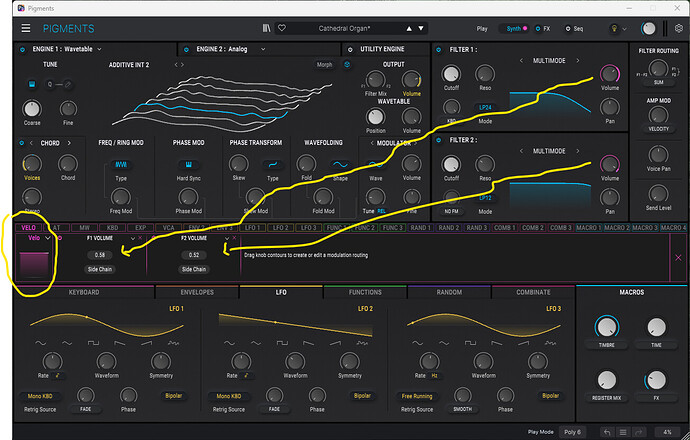The height and width of the screenshot is (440, 690).
Task: Click the Phase Transform Type curve icon
Action: point(273,165)
